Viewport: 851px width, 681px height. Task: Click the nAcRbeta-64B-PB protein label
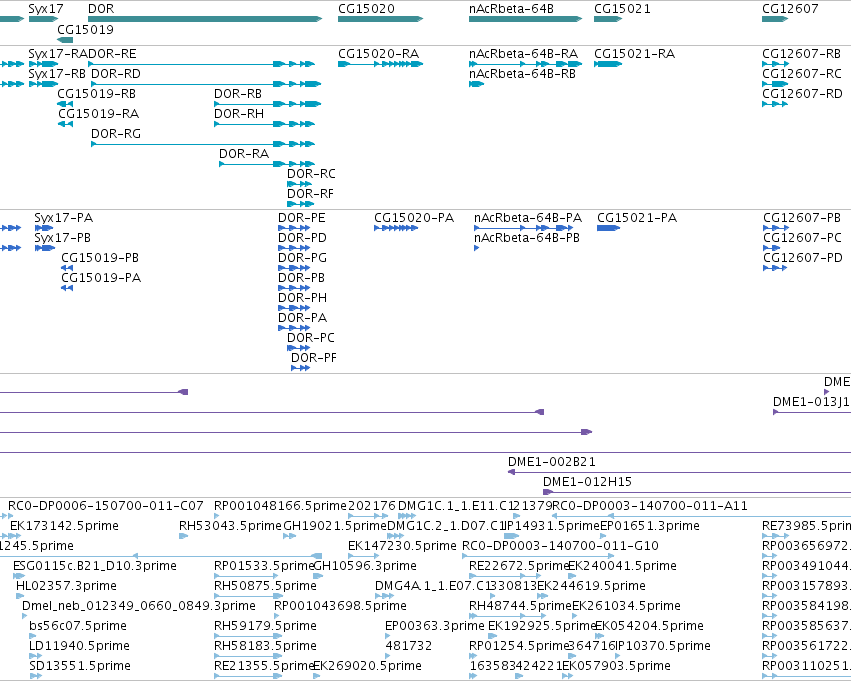pyautogui.click(x=526, y=238)
